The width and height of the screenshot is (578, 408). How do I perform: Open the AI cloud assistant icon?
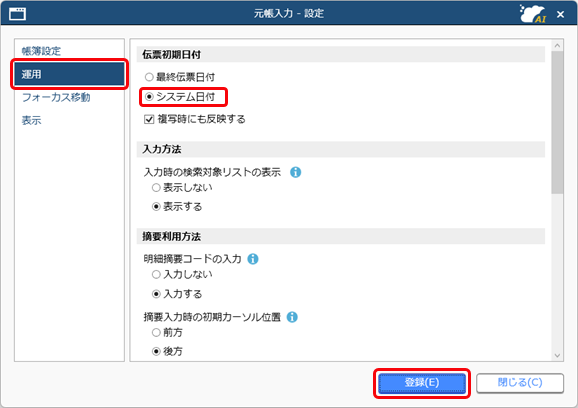coord(533,14)
